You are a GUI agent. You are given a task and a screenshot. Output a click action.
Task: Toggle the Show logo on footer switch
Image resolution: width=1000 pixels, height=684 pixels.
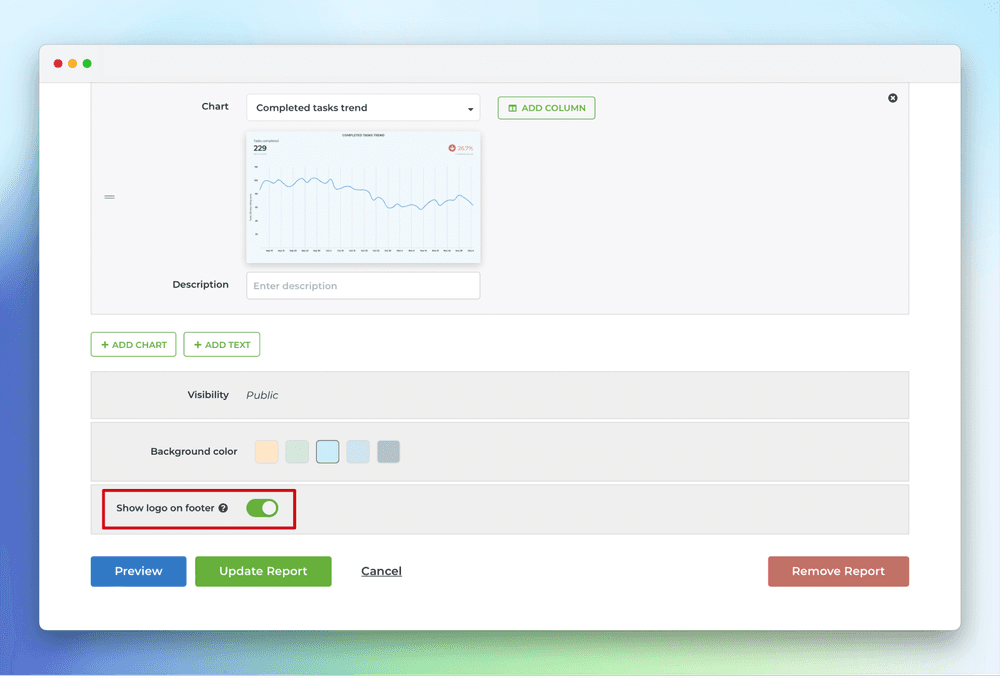click(262, 508)
